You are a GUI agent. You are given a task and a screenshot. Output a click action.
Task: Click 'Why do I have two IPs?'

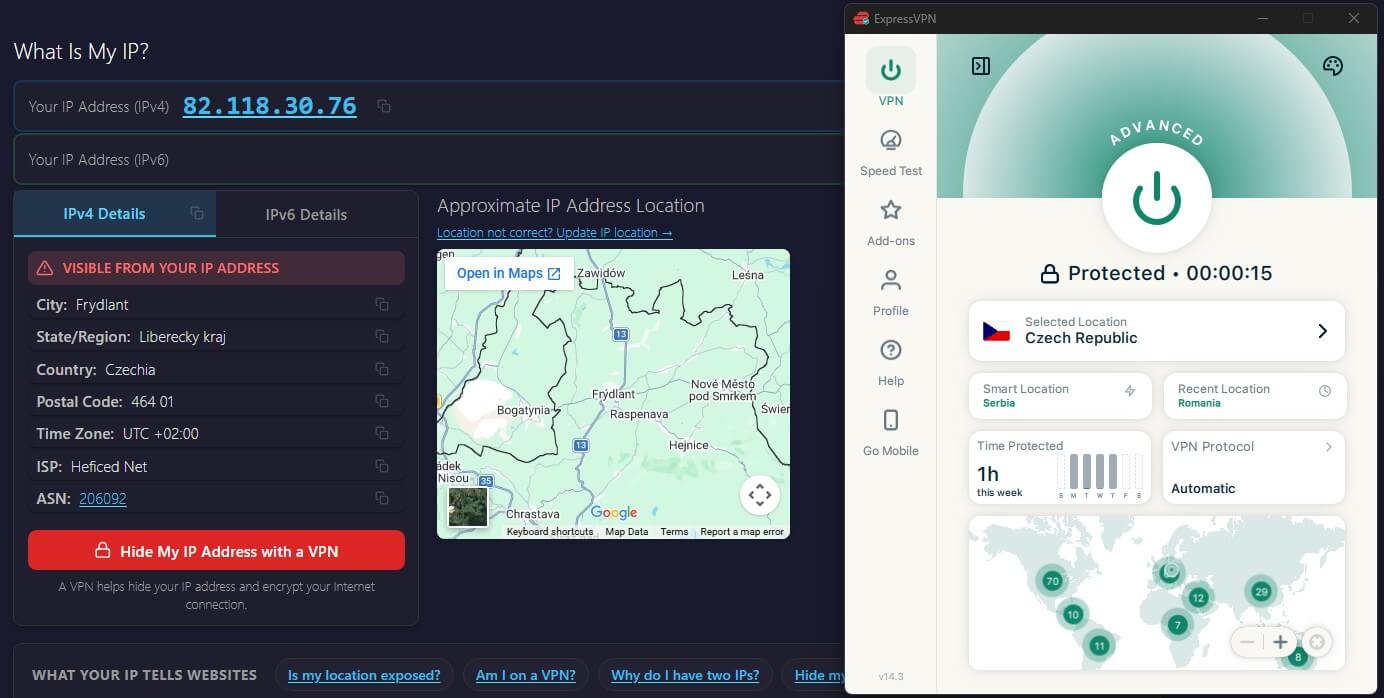pos(685,675)
